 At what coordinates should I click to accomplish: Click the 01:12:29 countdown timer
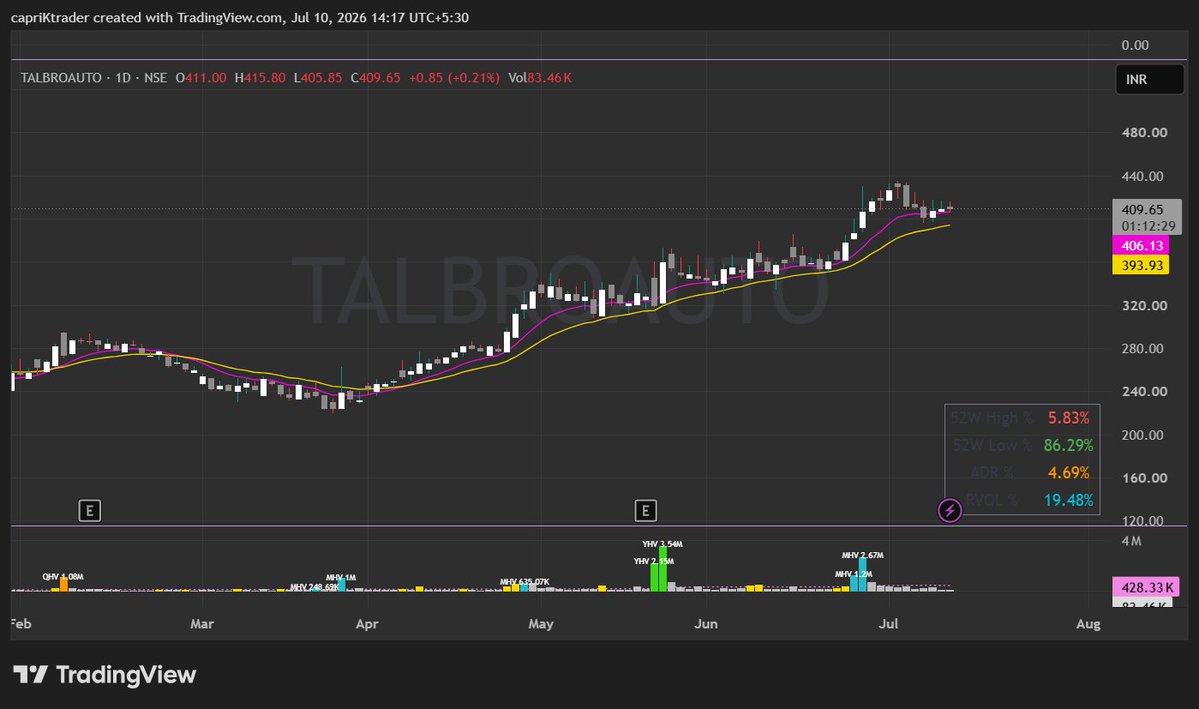click(x=1149, y=226)
